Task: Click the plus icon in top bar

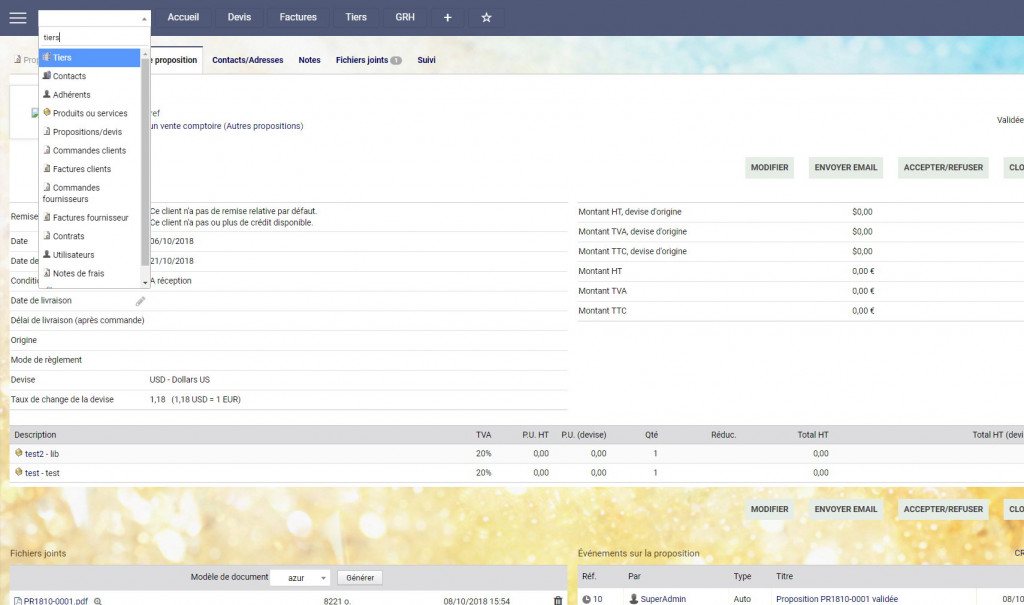Action: 447,17
